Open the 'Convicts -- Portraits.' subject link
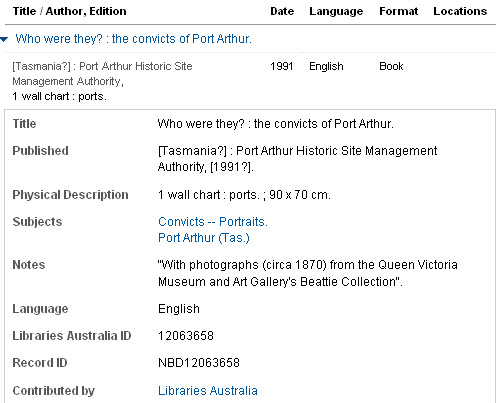Screen dimensions: 503x403 213,222
